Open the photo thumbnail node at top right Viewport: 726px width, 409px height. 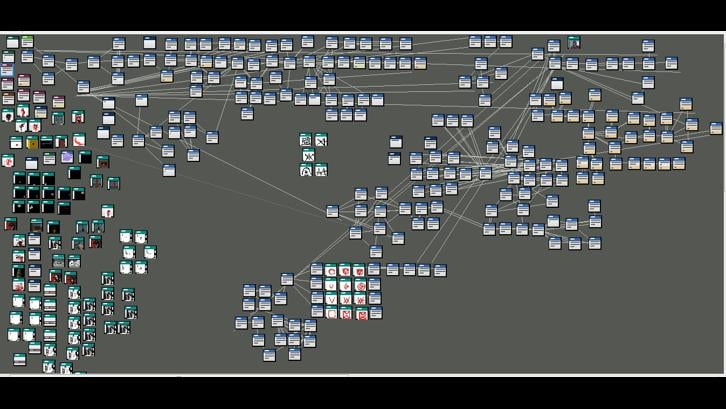tap(574, 43)
